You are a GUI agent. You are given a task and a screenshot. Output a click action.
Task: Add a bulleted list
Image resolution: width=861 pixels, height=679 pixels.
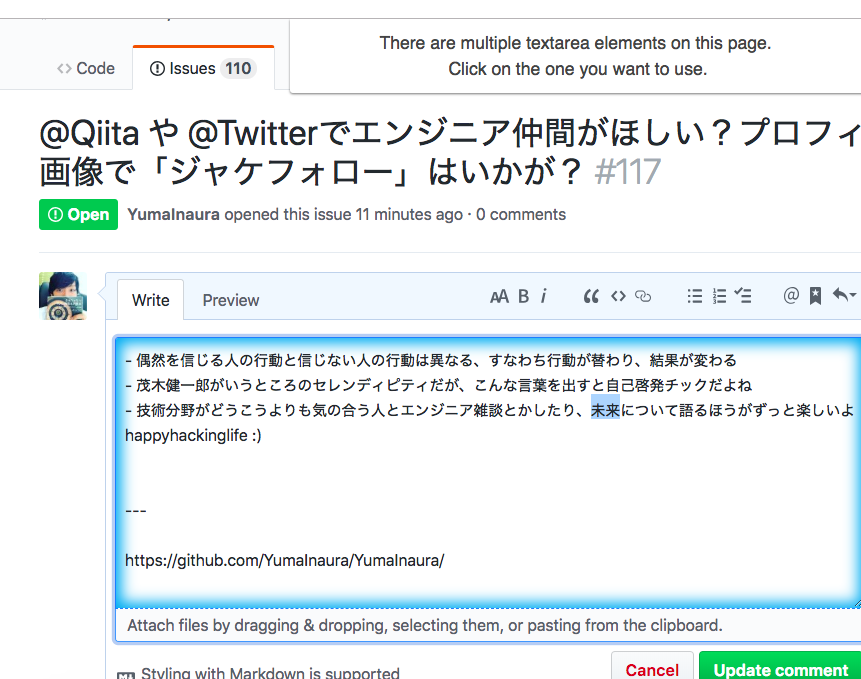pyautogui.click(x=695, y=296)
